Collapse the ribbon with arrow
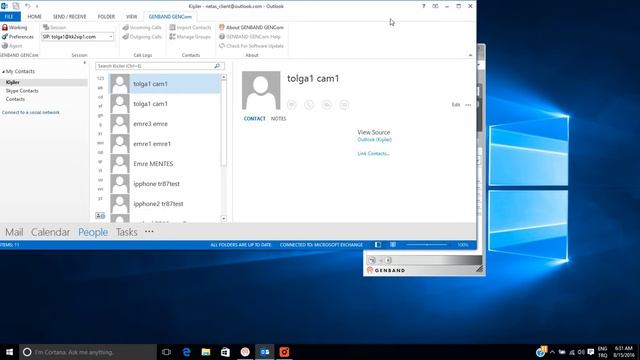The image size is (640, 360). [x=470, y=55]
